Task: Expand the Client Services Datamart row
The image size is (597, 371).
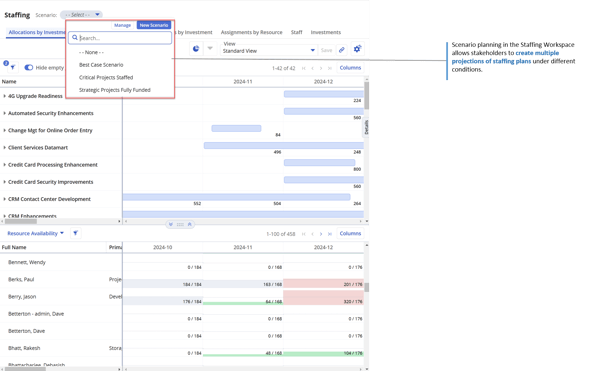Action: [4, 147]
